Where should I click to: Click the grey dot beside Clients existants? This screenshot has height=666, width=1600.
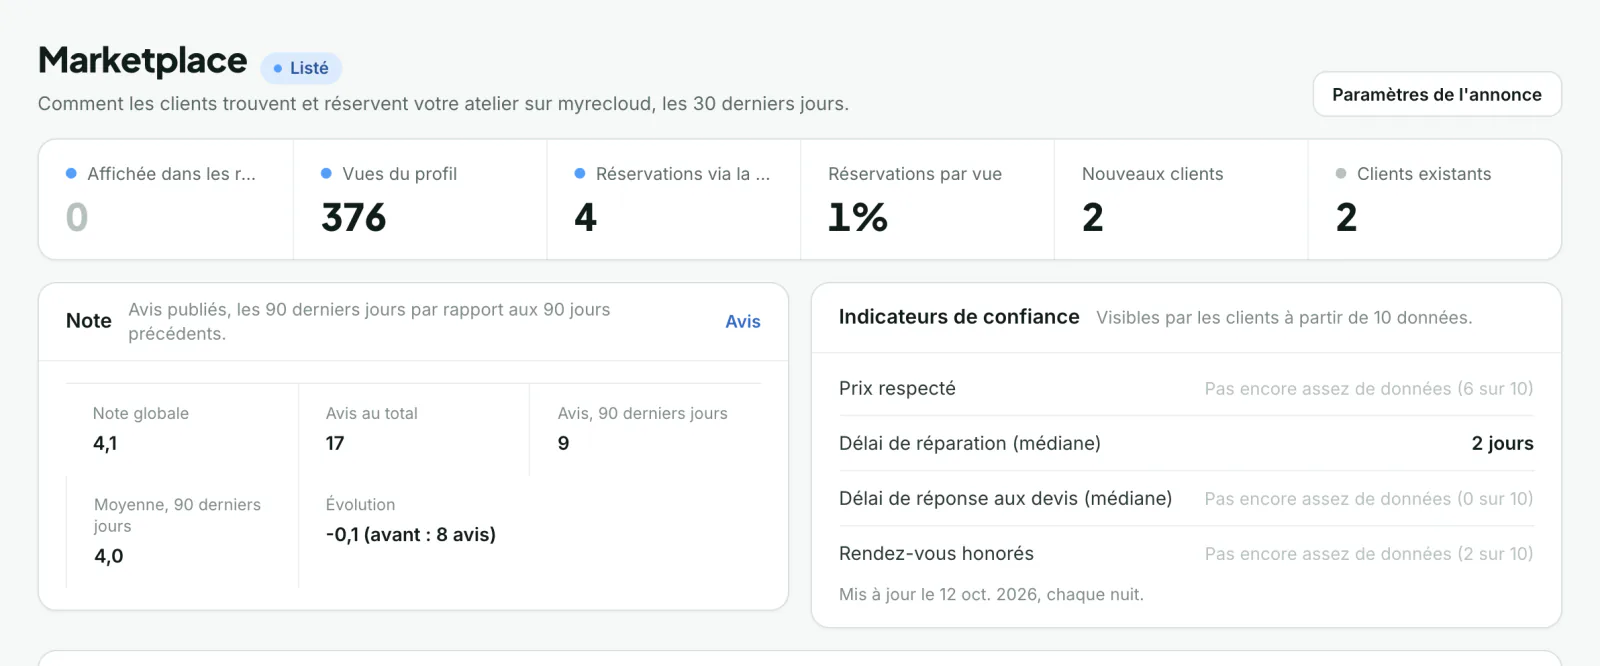[x=1341, y=173]
